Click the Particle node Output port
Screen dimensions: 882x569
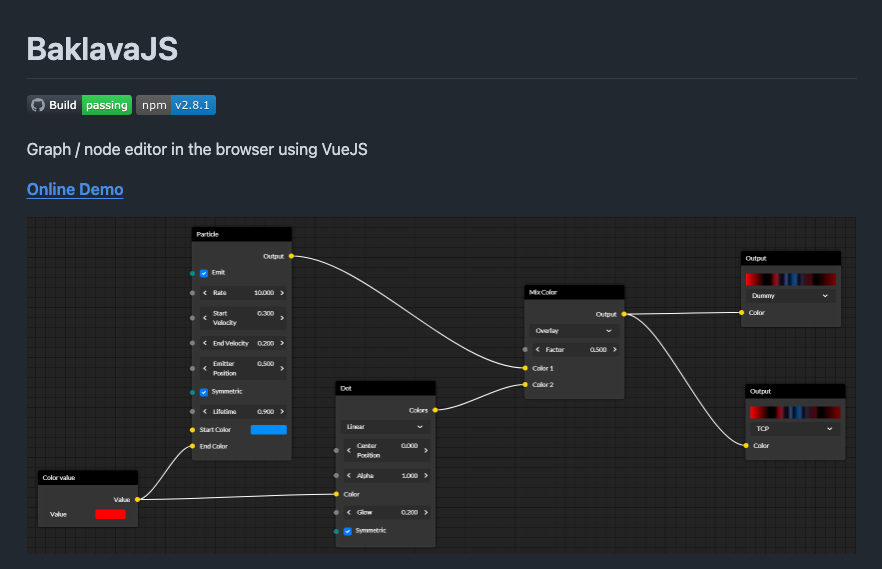point(291,256)
